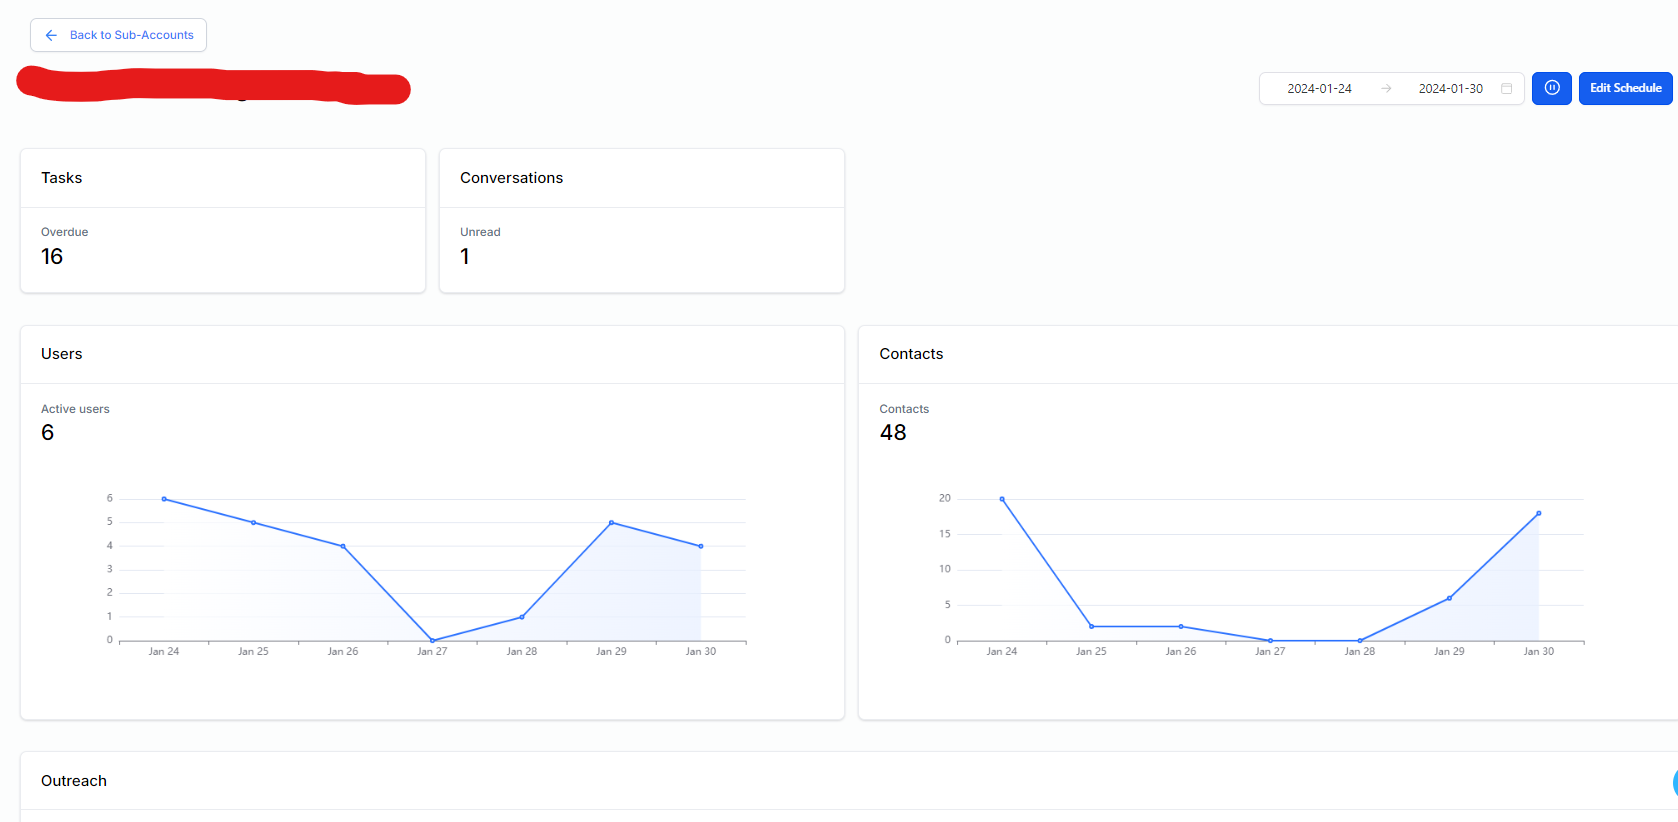This screenshot has height=822, width=1678.
Task: Click the left arrow icon in Back button
Action: [51, 35]
